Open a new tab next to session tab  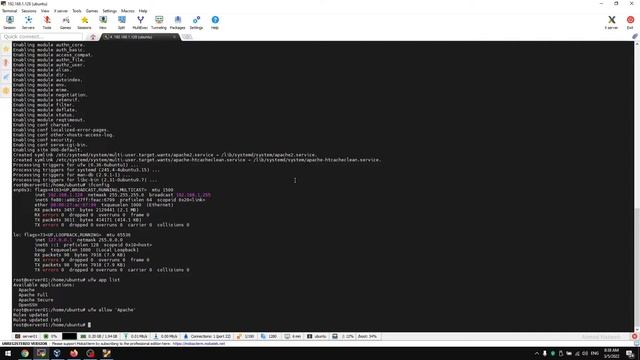pyautogui.click(x=187, y=37)
